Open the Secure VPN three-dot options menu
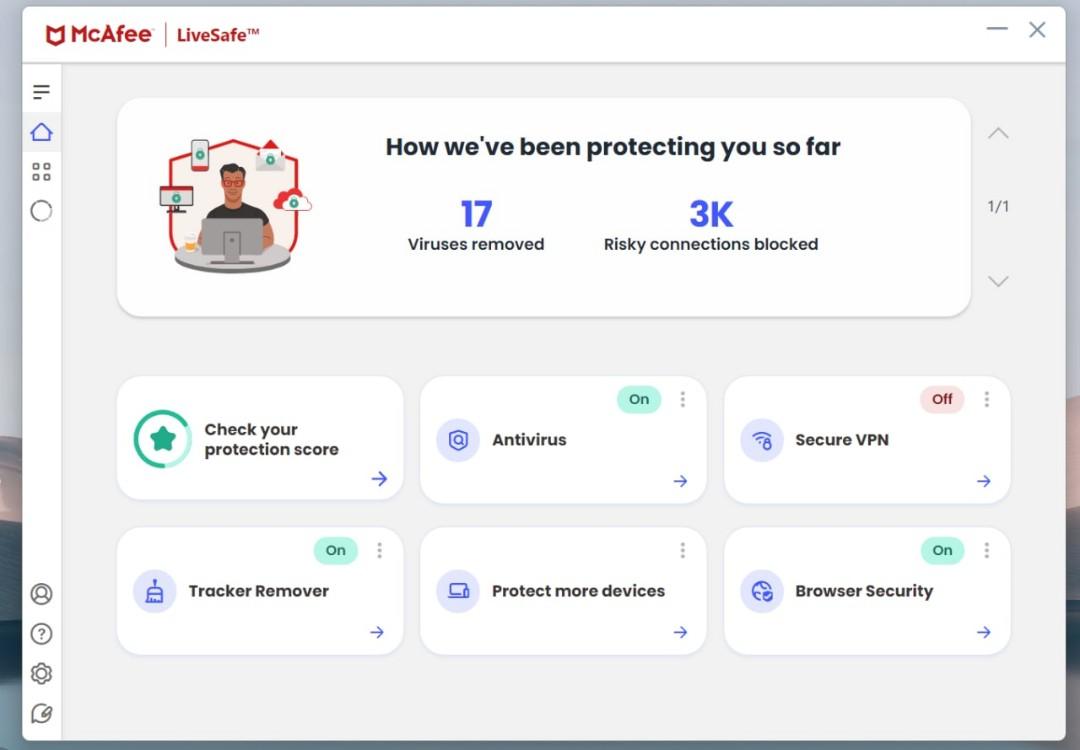1080x750 pixels. (x=987, y=399)
